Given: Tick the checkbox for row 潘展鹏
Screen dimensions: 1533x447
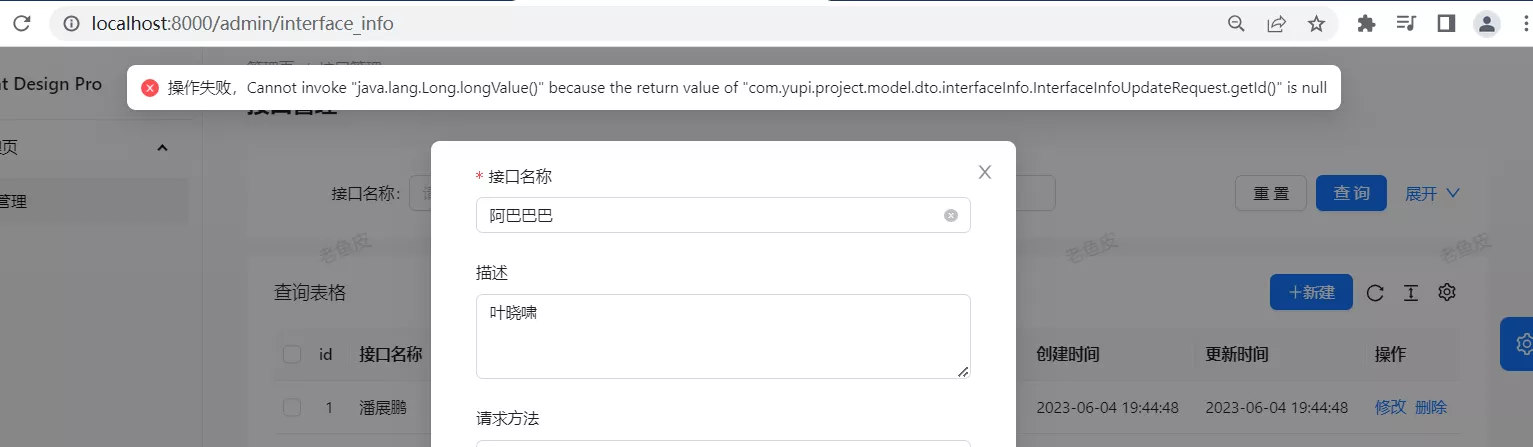Looking at the screenshot, I should click(292, 407).
